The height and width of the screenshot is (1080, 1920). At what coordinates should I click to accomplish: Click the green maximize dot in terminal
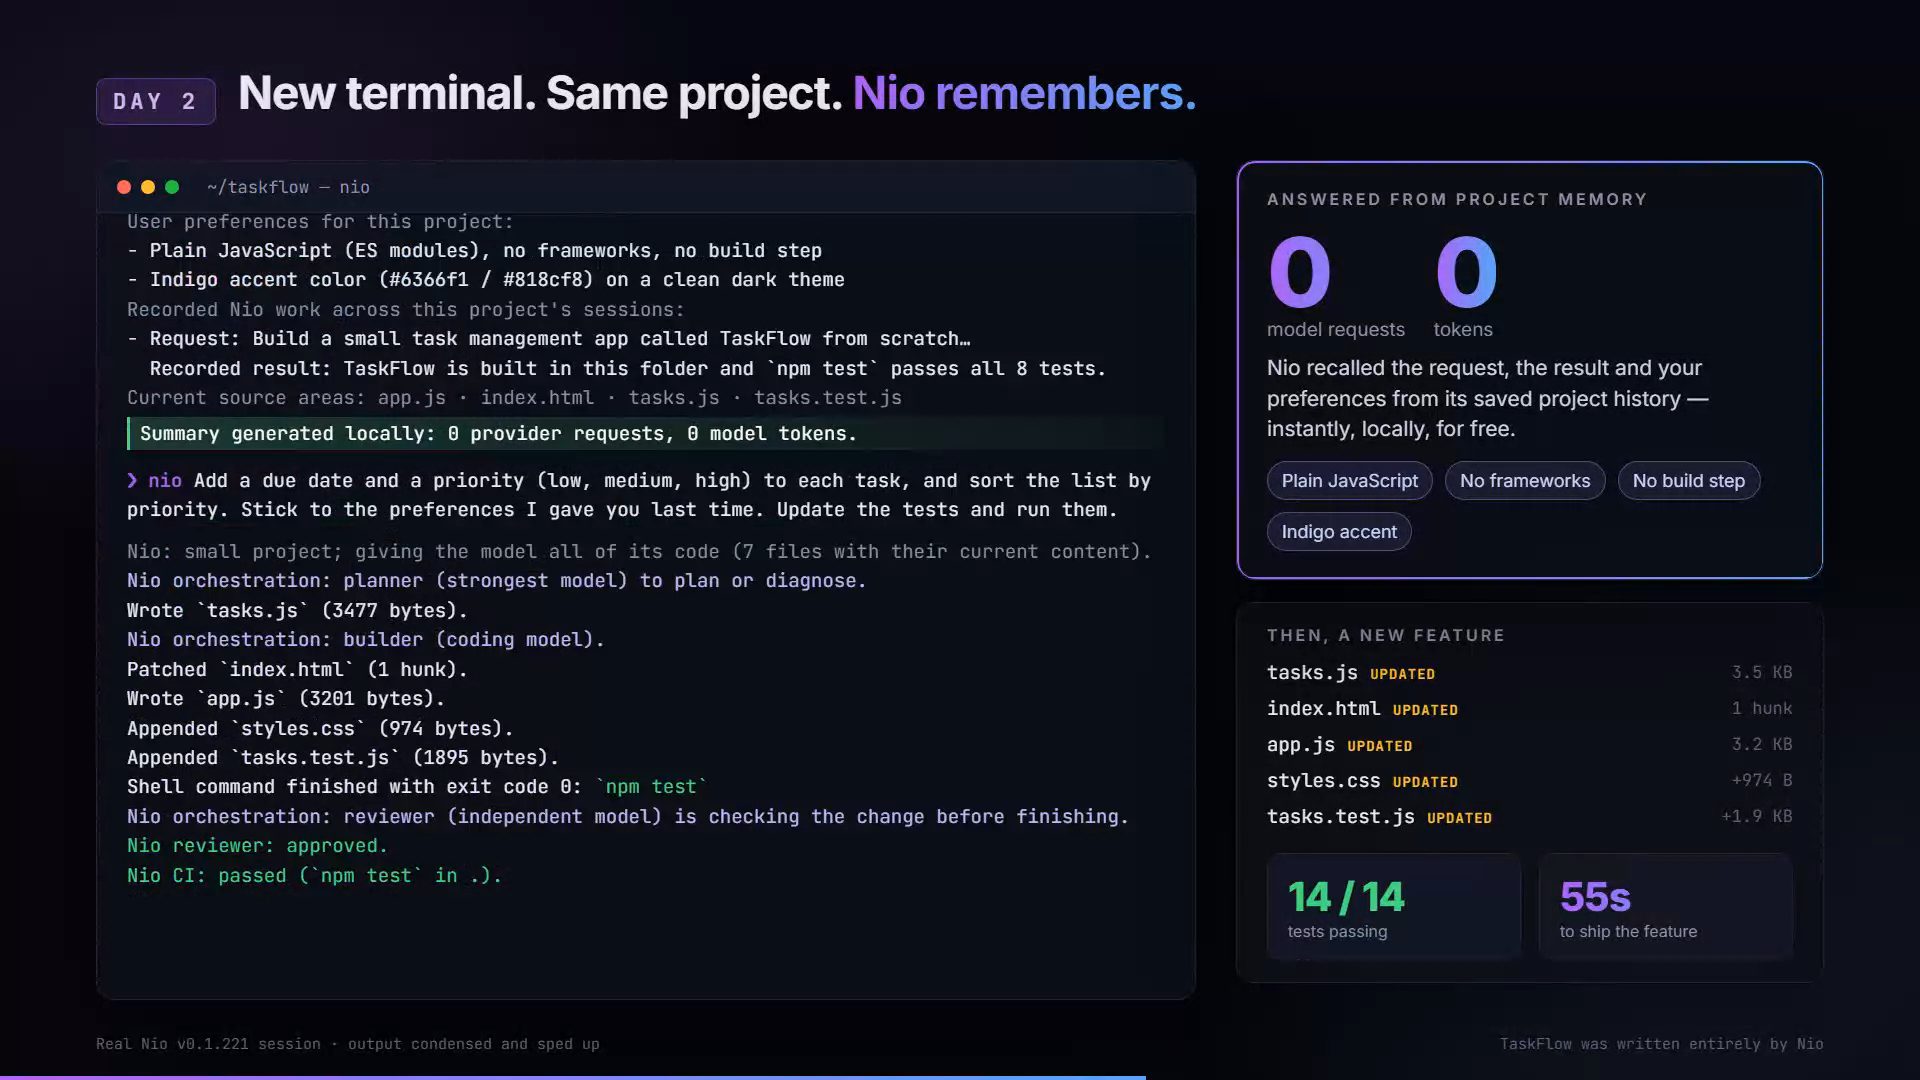[x=172, y=187]
